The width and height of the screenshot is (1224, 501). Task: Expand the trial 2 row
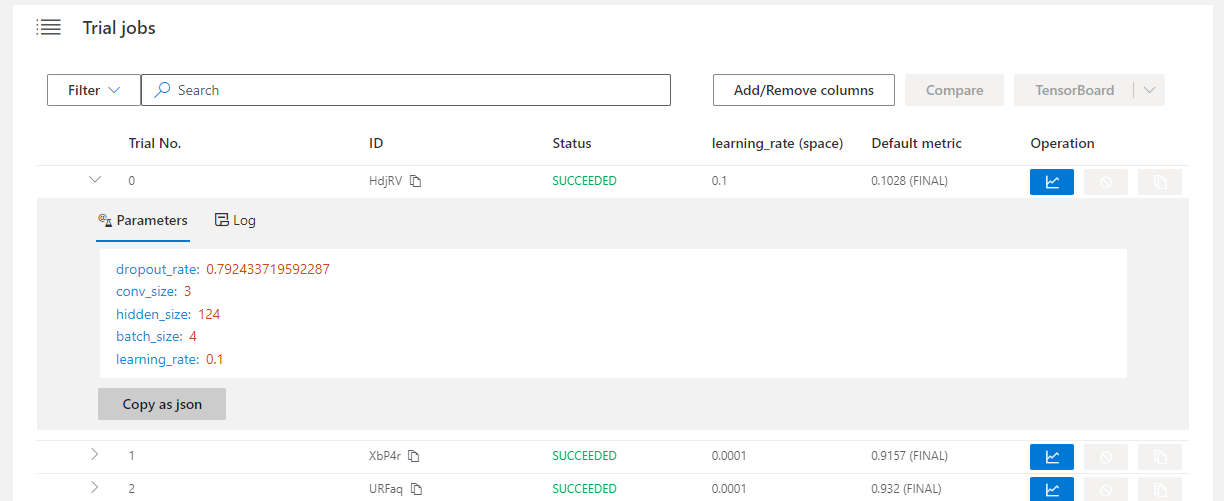pos(95,488)
